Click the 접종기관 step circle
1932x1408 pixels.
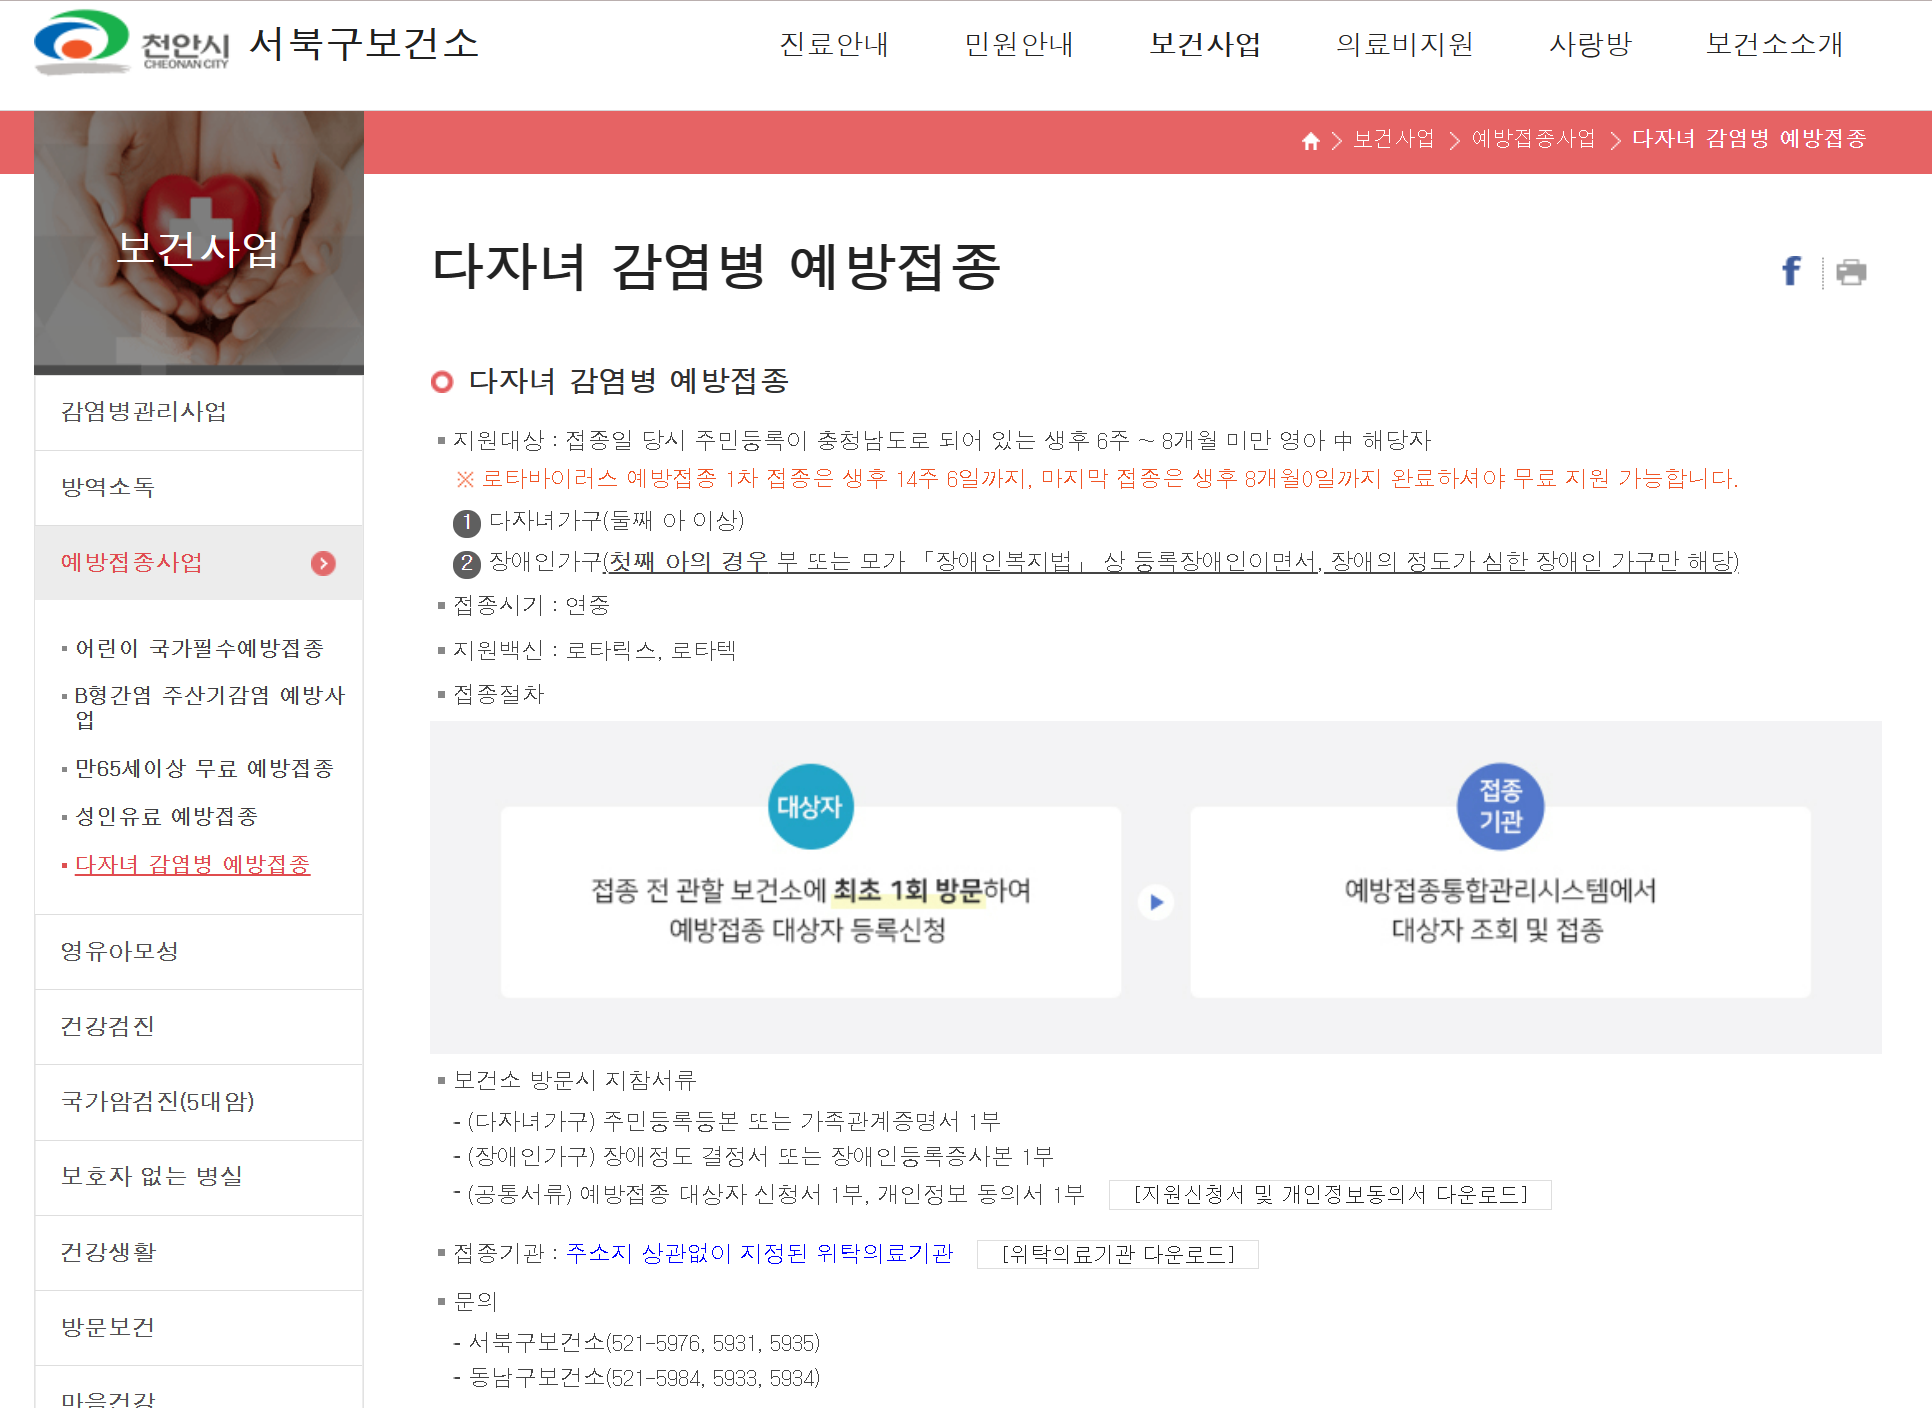tap(1501, 807)
